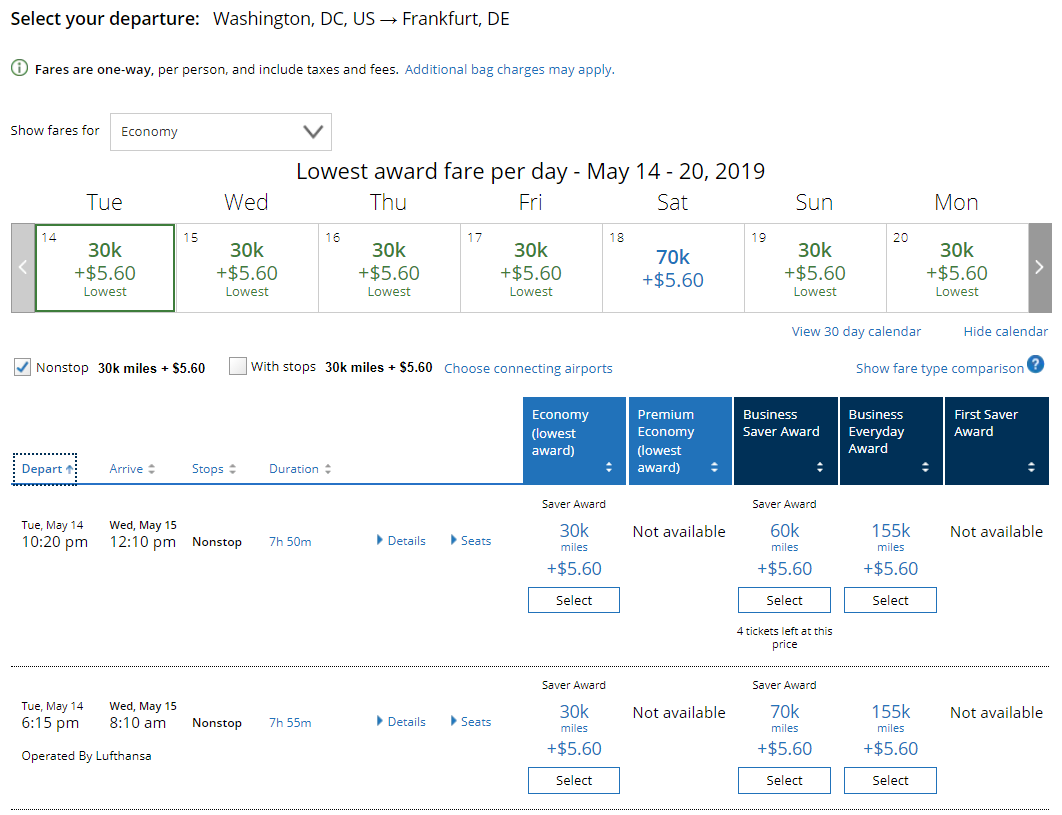1062x815 pixels.
Task: Choose the Wednesday 15 date tile
Action: (247, 268)
